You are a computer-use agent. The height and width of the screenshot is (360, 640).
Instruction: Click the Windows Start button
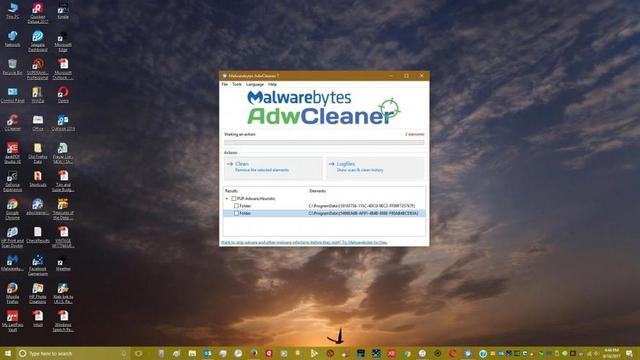[7, 353]
